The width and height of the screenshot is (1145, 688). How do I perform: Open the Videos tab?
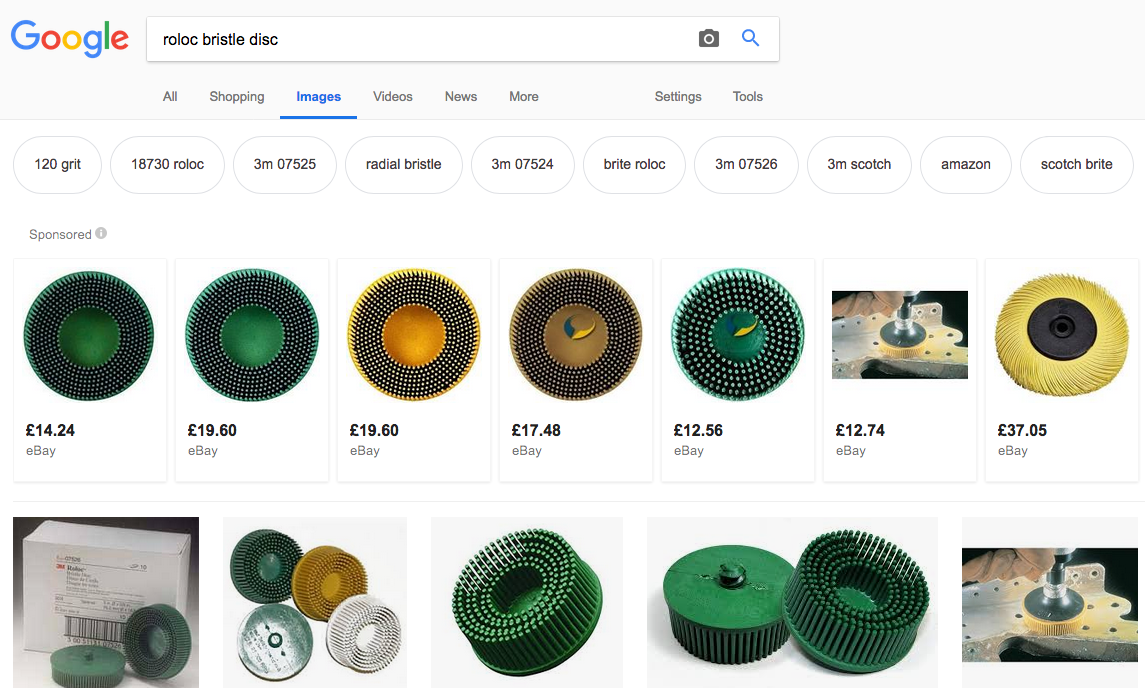tap(392, 96)
